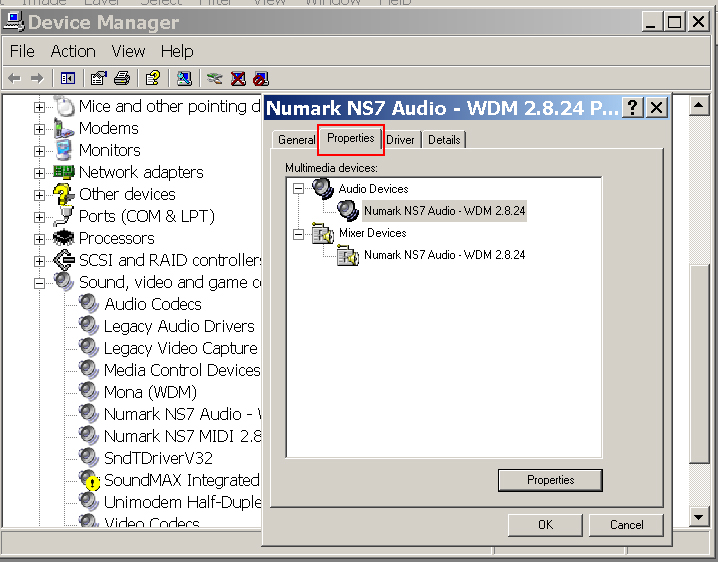Click the Other devices question mark icon

point(64,194)
